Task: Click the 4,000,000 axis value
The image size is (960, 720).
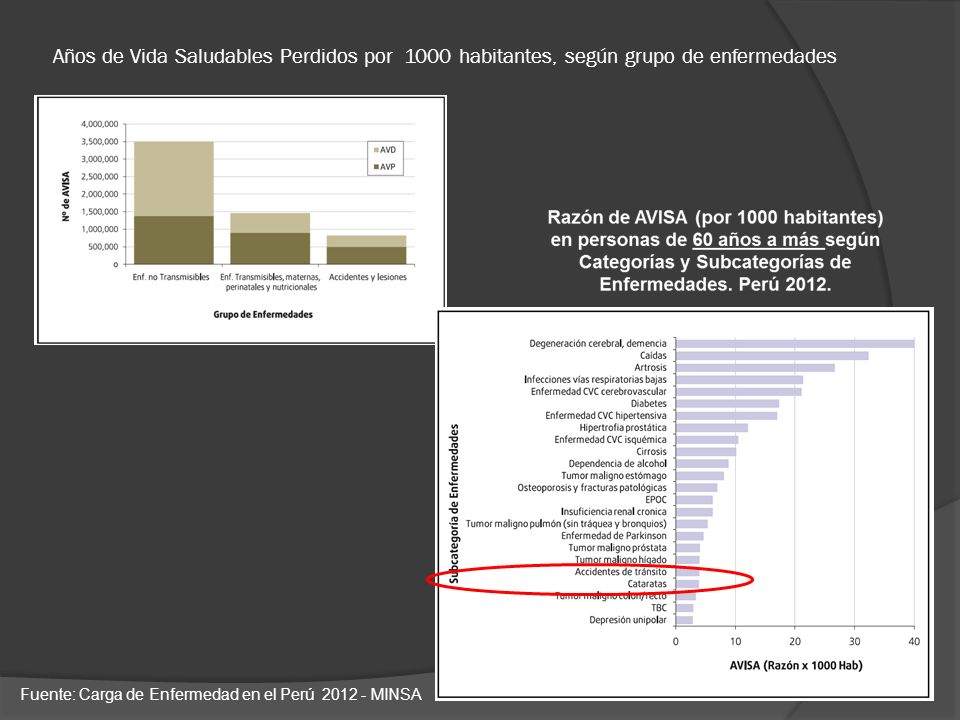Action: (x=99, y=124)
